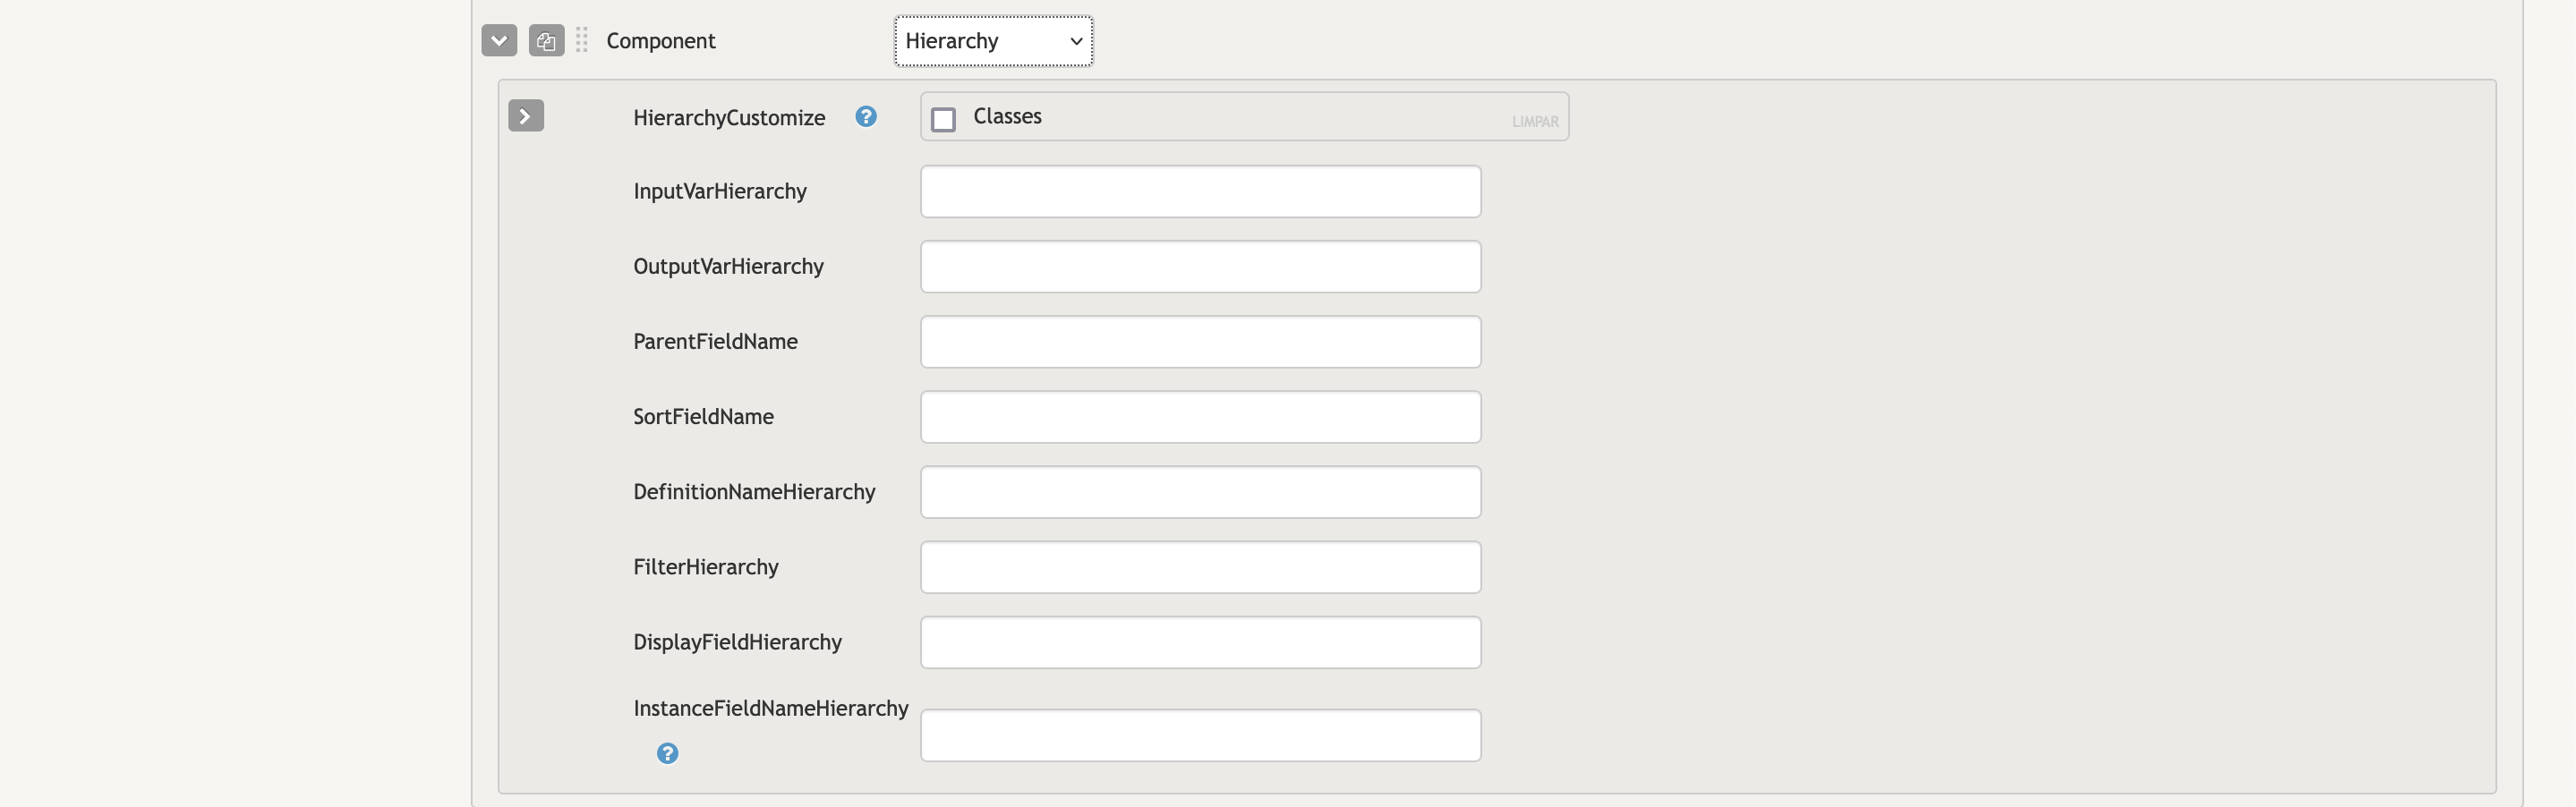Select the ParentFieldName text field
The width and height of the screenshot is (2576, 807).
pyautogui.click(x=1200, y=342)
